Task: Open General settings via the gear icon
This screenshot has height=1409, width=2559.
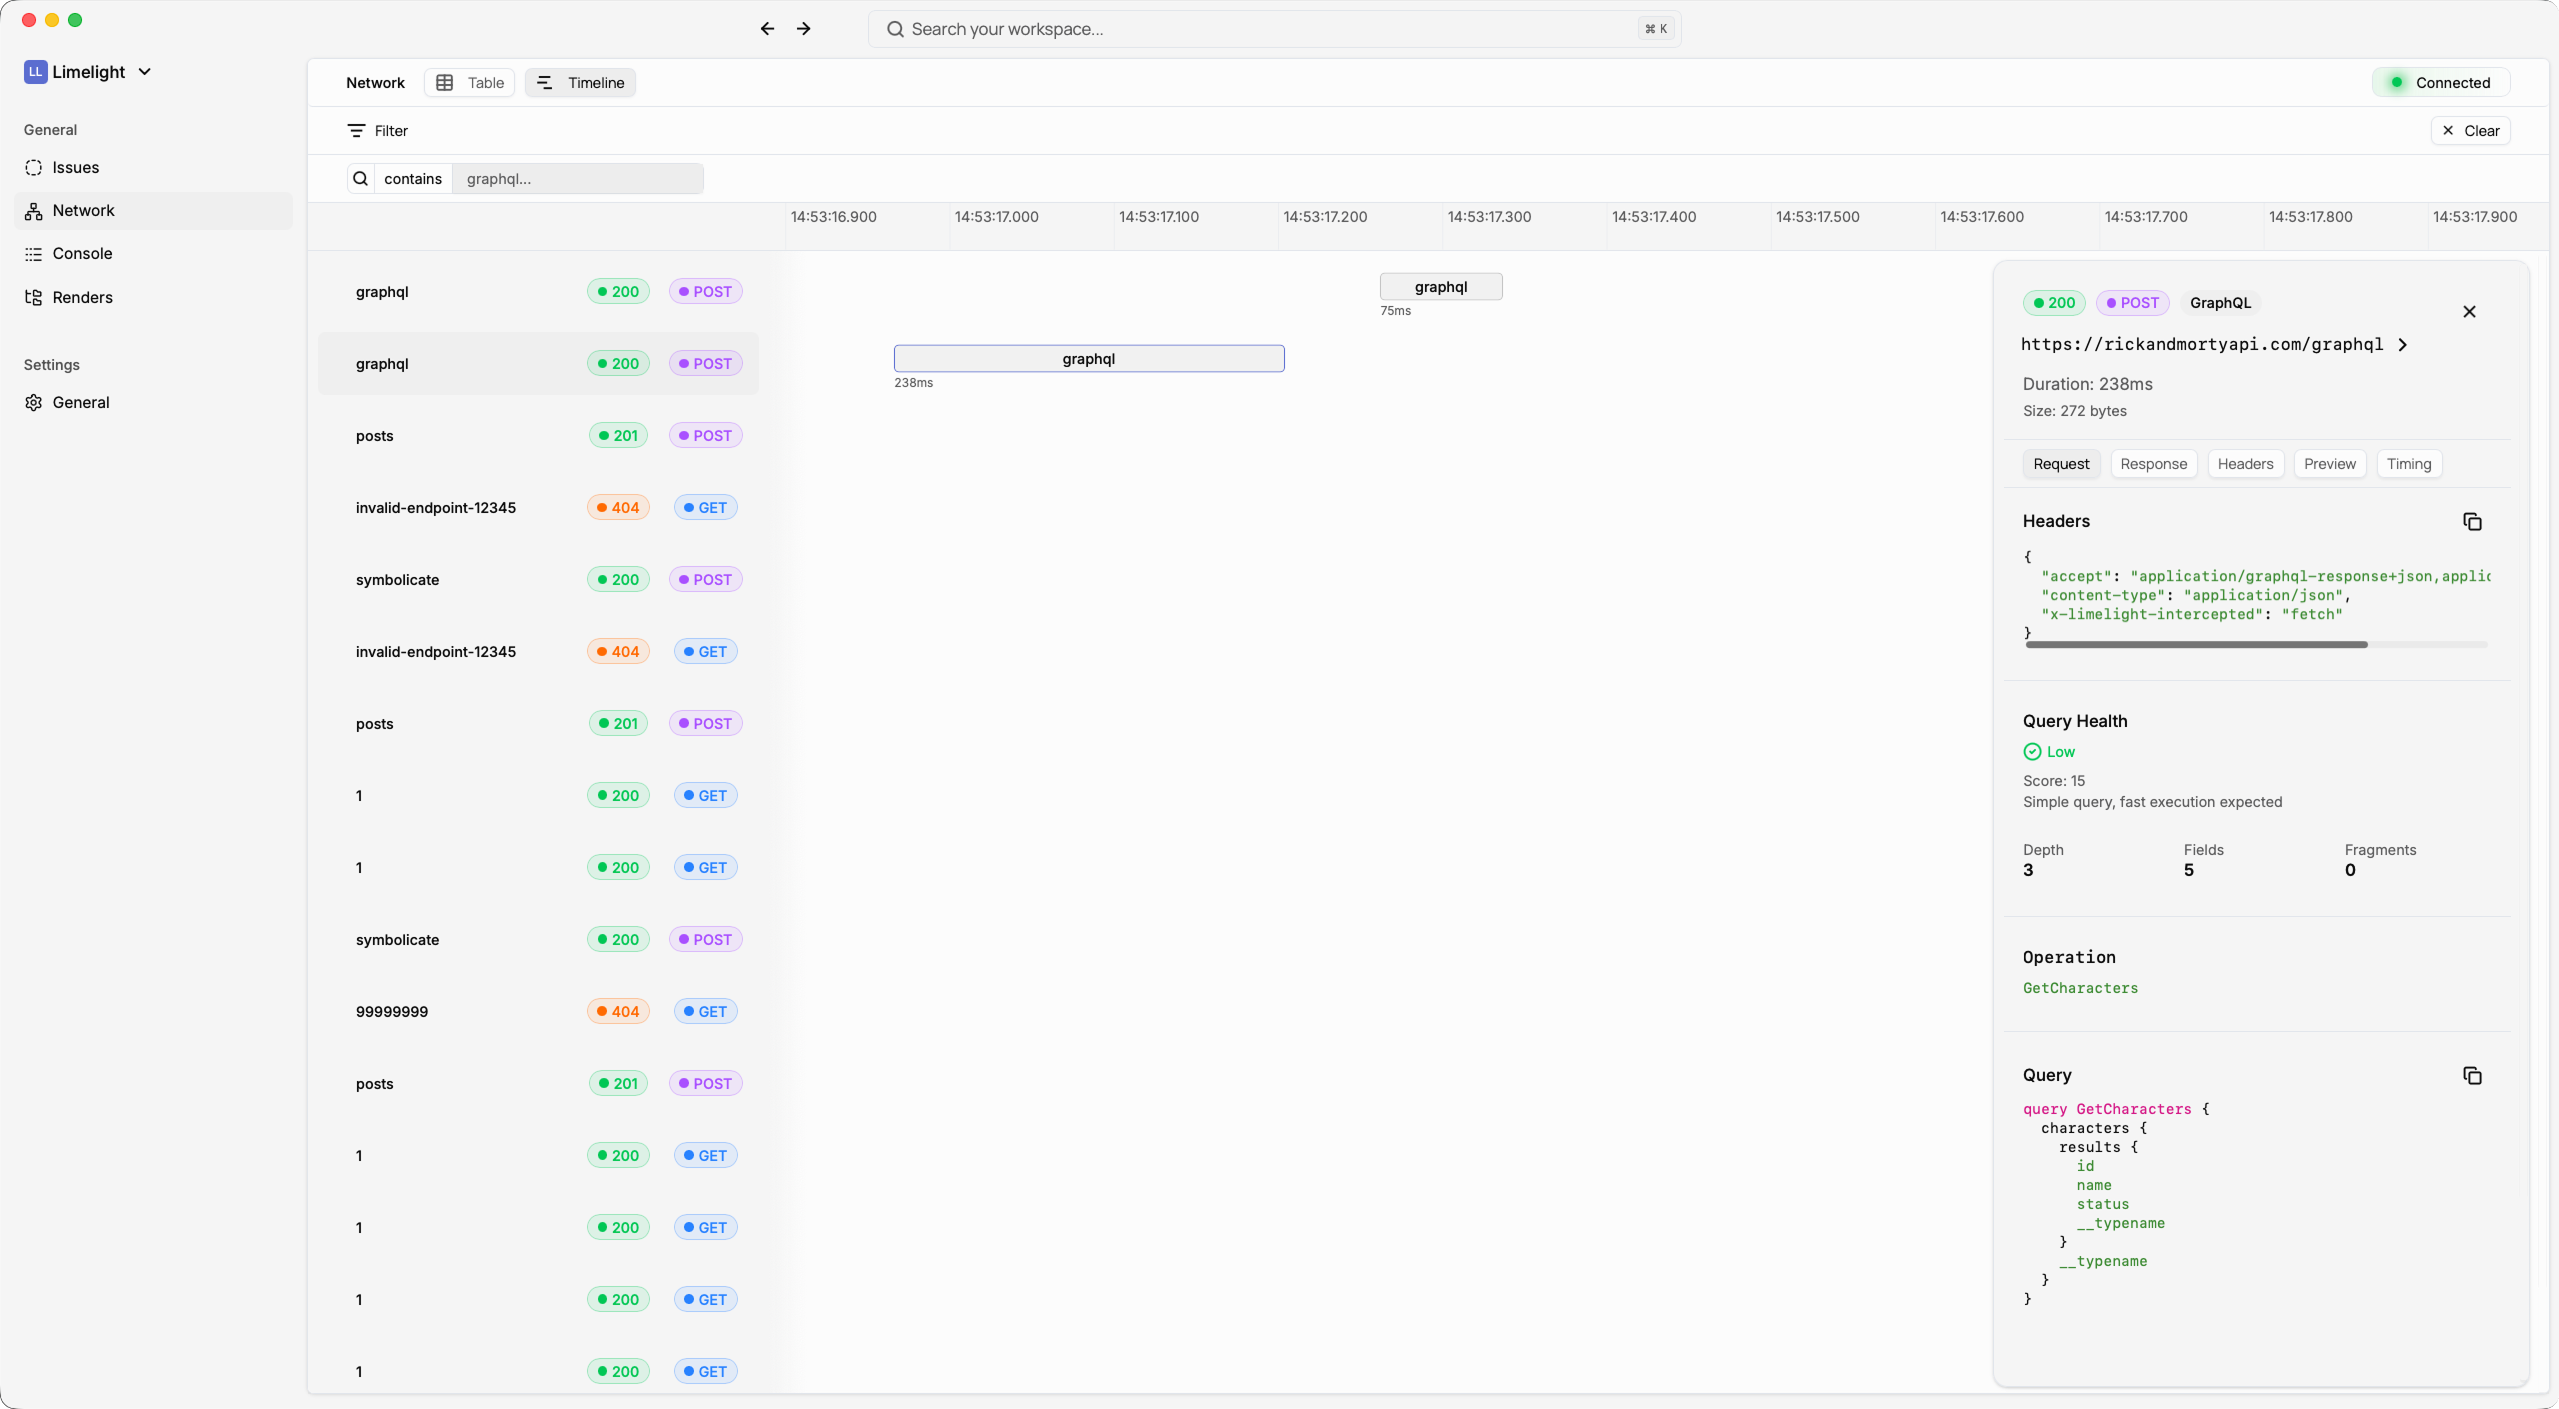Action: (33, 402)
